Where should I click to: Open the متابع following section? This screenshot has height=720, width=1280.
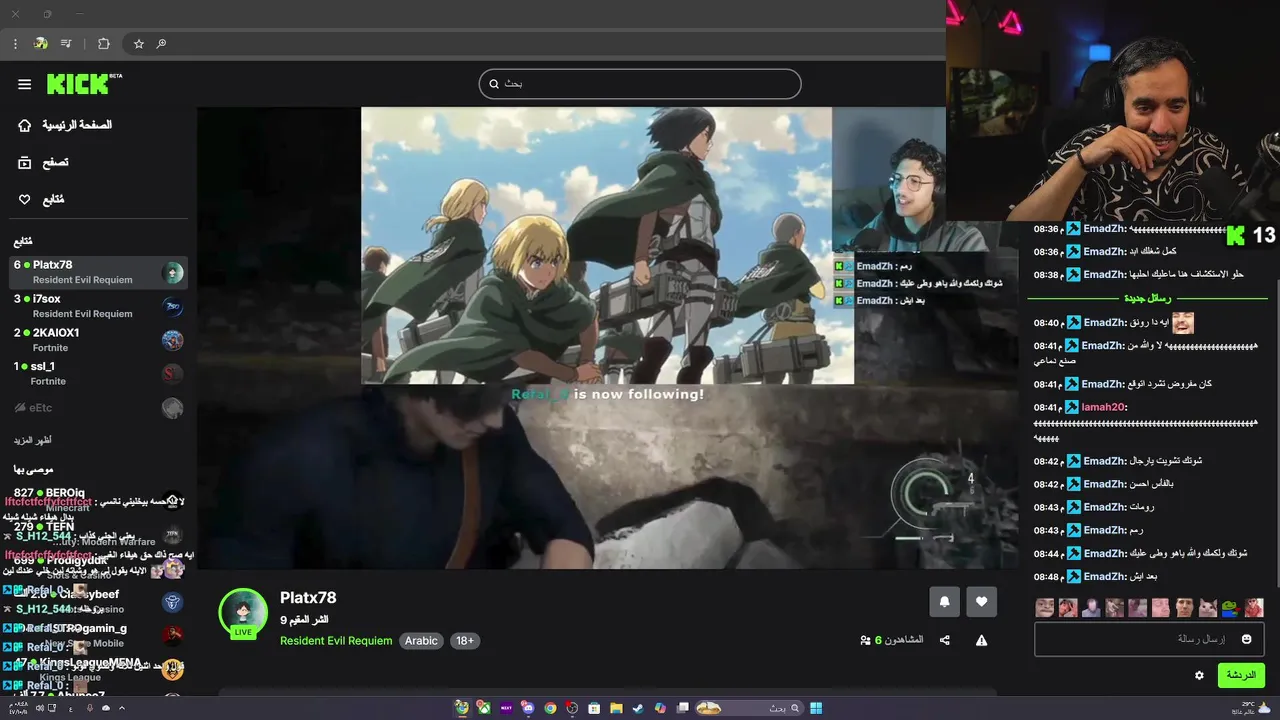pyautogui.click(x=41, y=199)
